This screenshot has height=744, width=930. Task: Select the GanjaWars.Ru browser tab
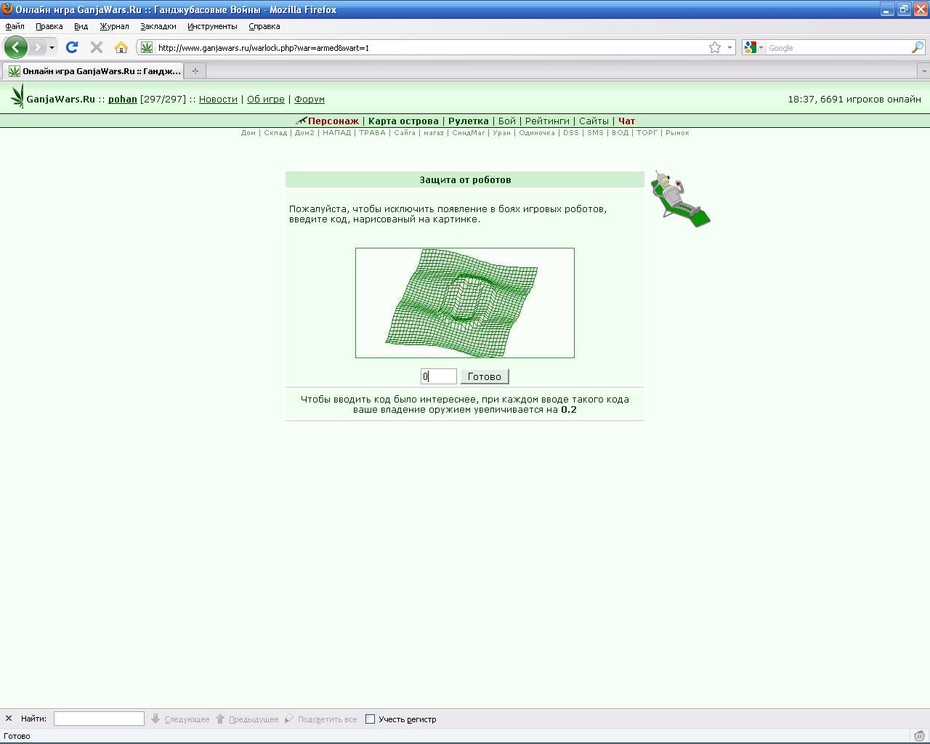(94, 71)
